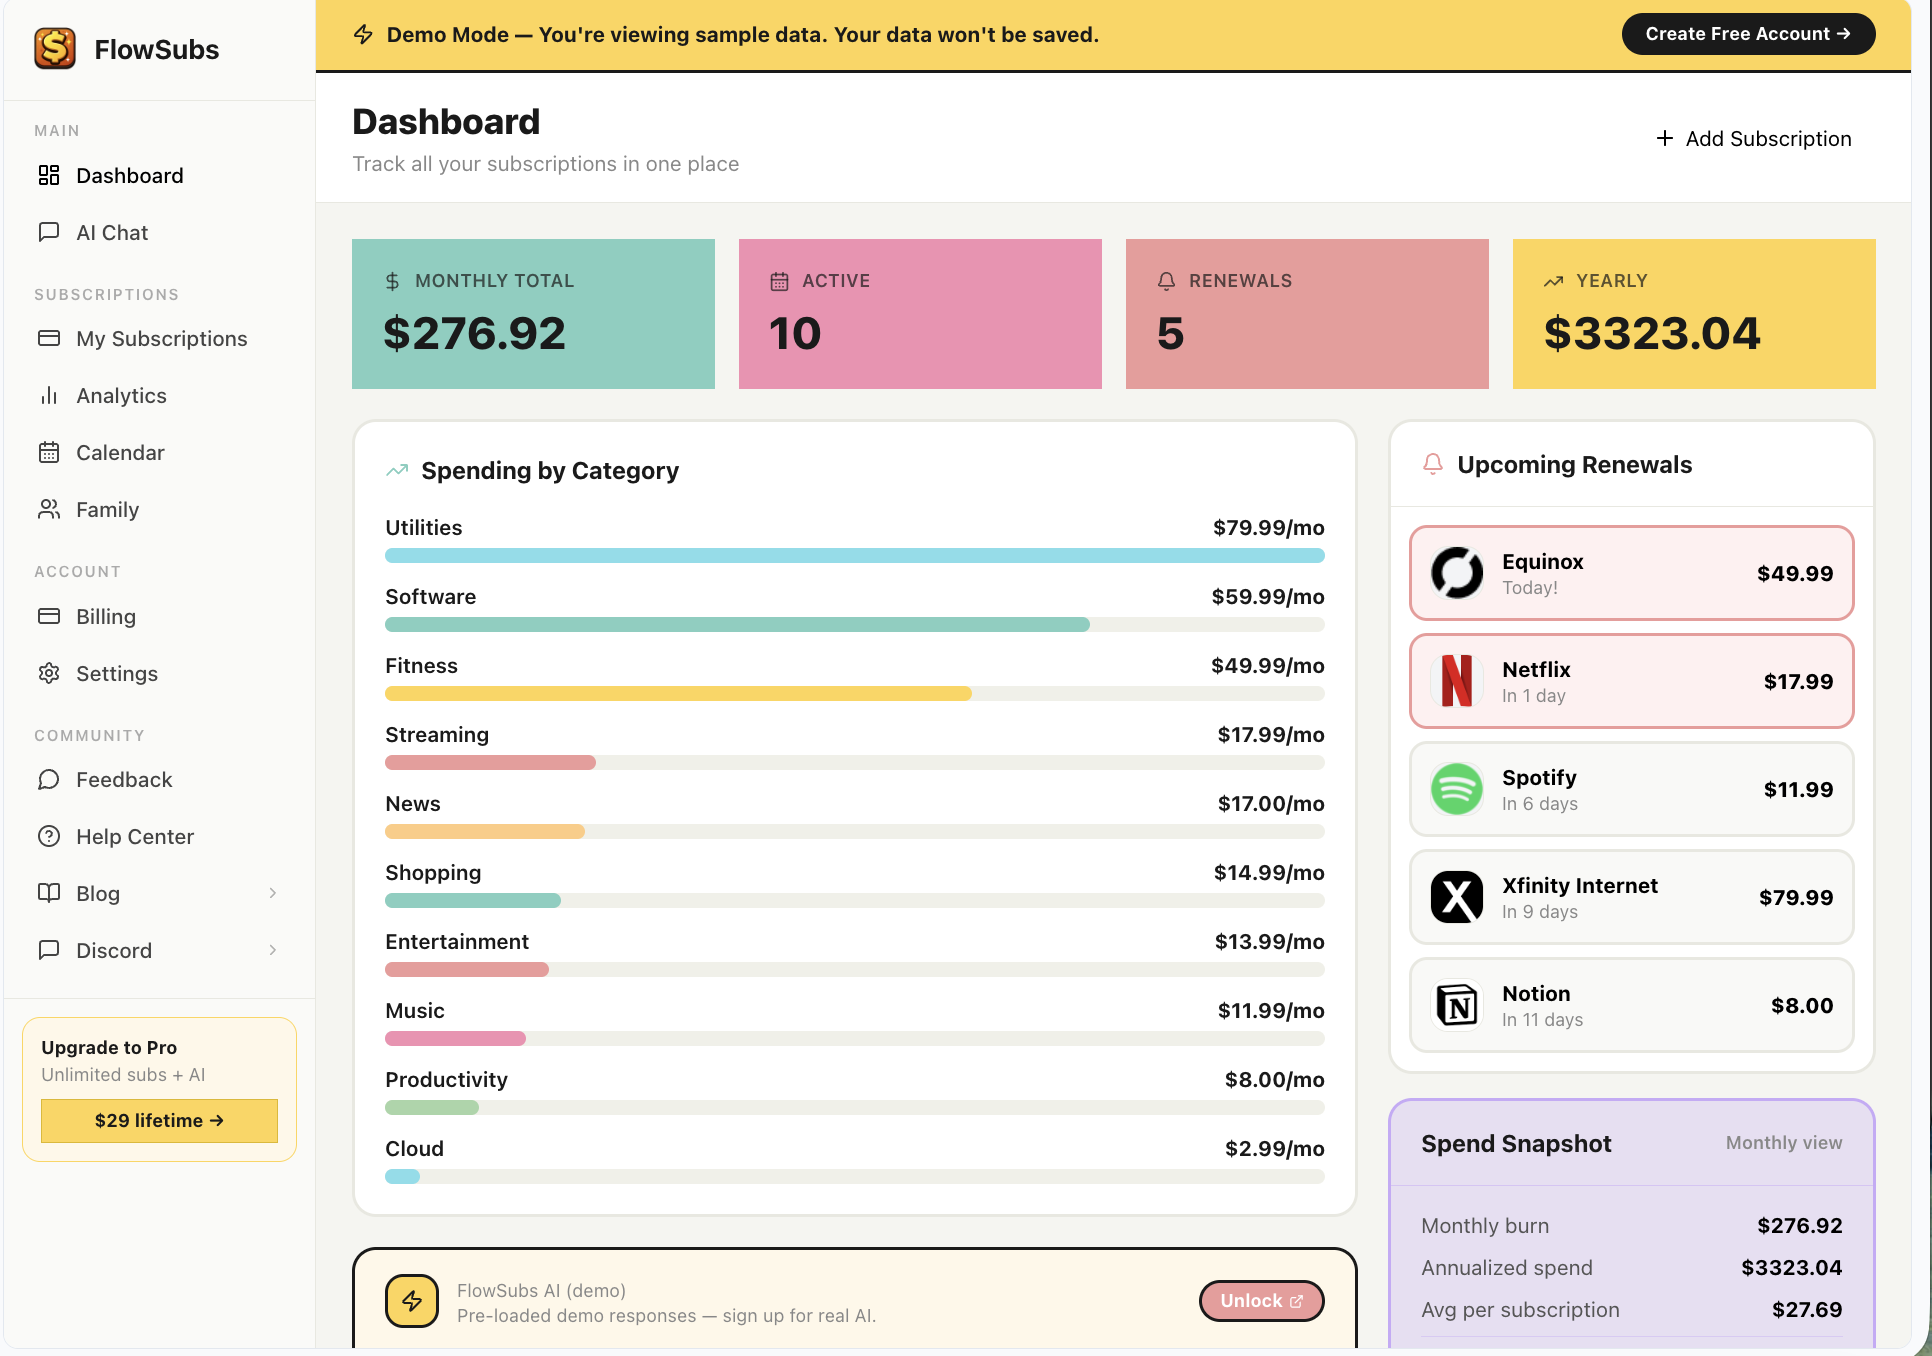Screen dimensions: 1932x1356
Task: Expand the Blog sidebar item
Action: coord(273,893)
